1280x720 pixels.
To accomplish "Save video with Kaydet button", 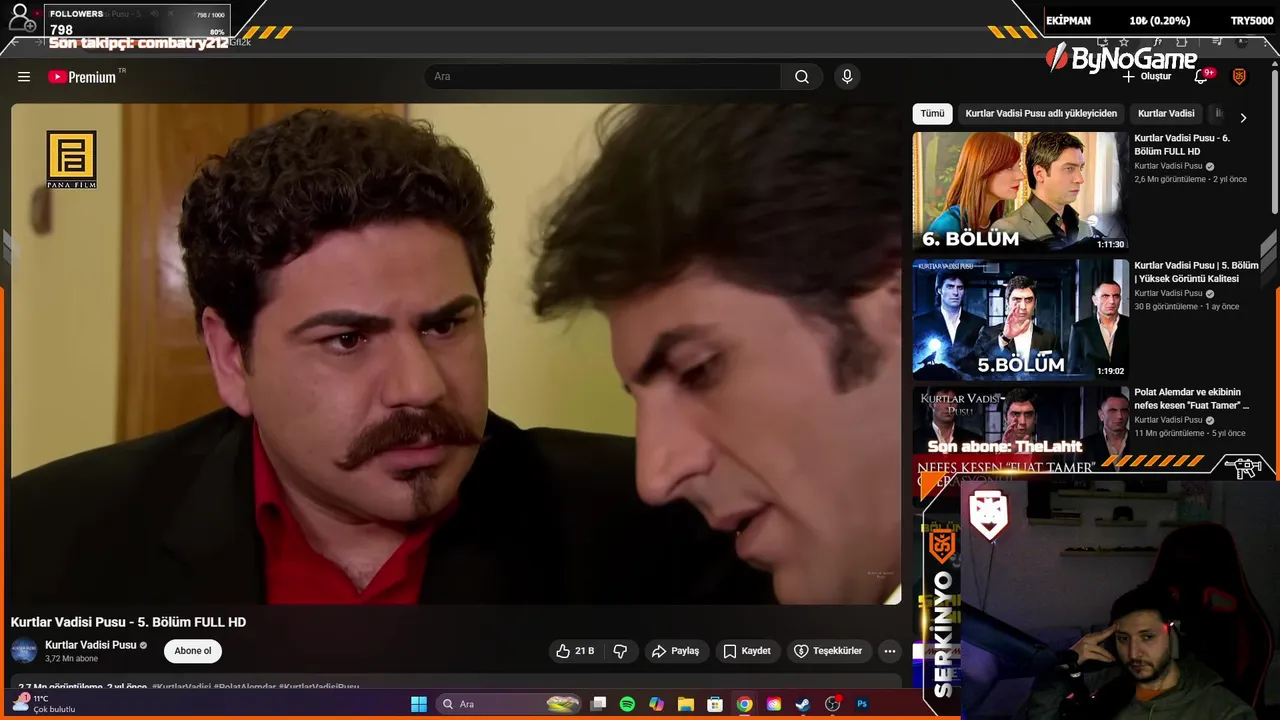I will pyautogui.click(x=747, y=651).
